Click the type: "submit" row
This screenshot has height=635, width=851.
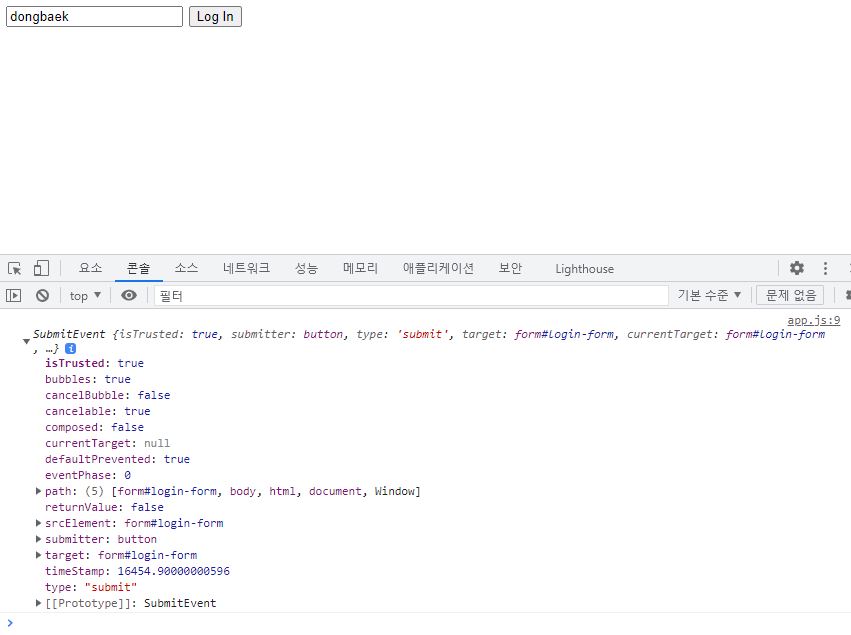coord(91,587)
